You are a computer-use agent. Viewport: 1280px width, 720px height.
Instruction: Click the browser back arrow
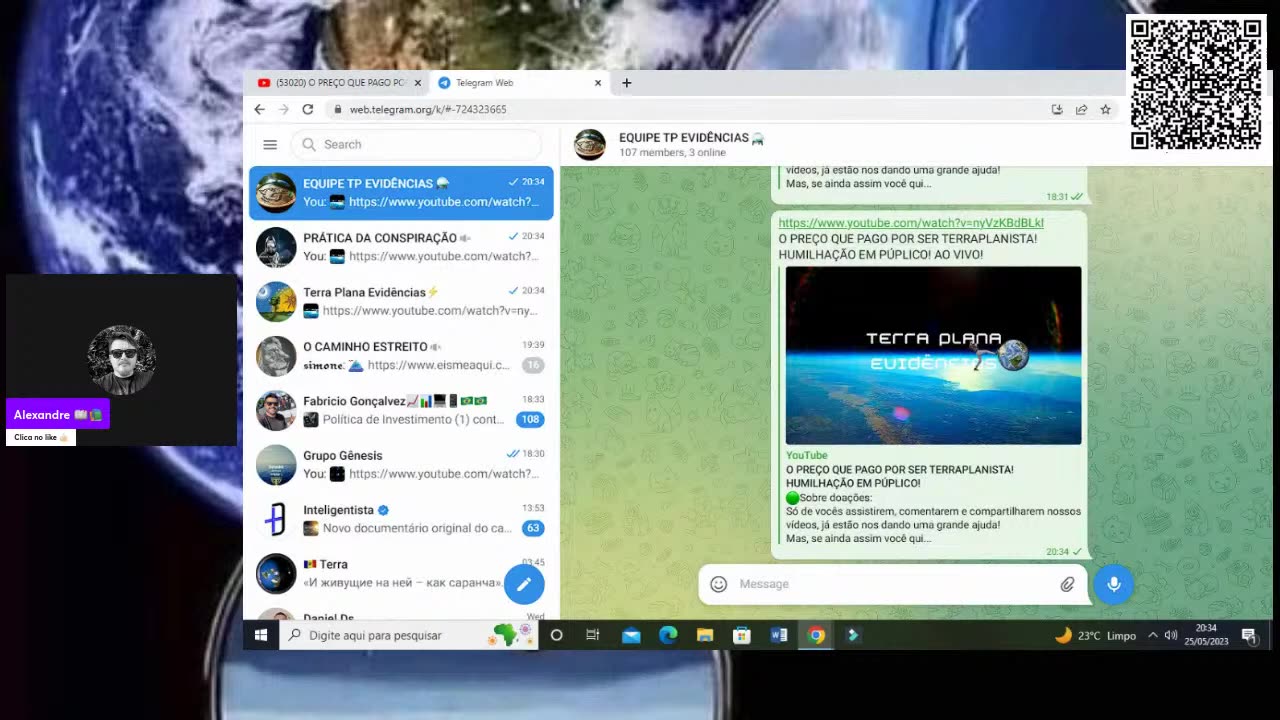point(260,109)
